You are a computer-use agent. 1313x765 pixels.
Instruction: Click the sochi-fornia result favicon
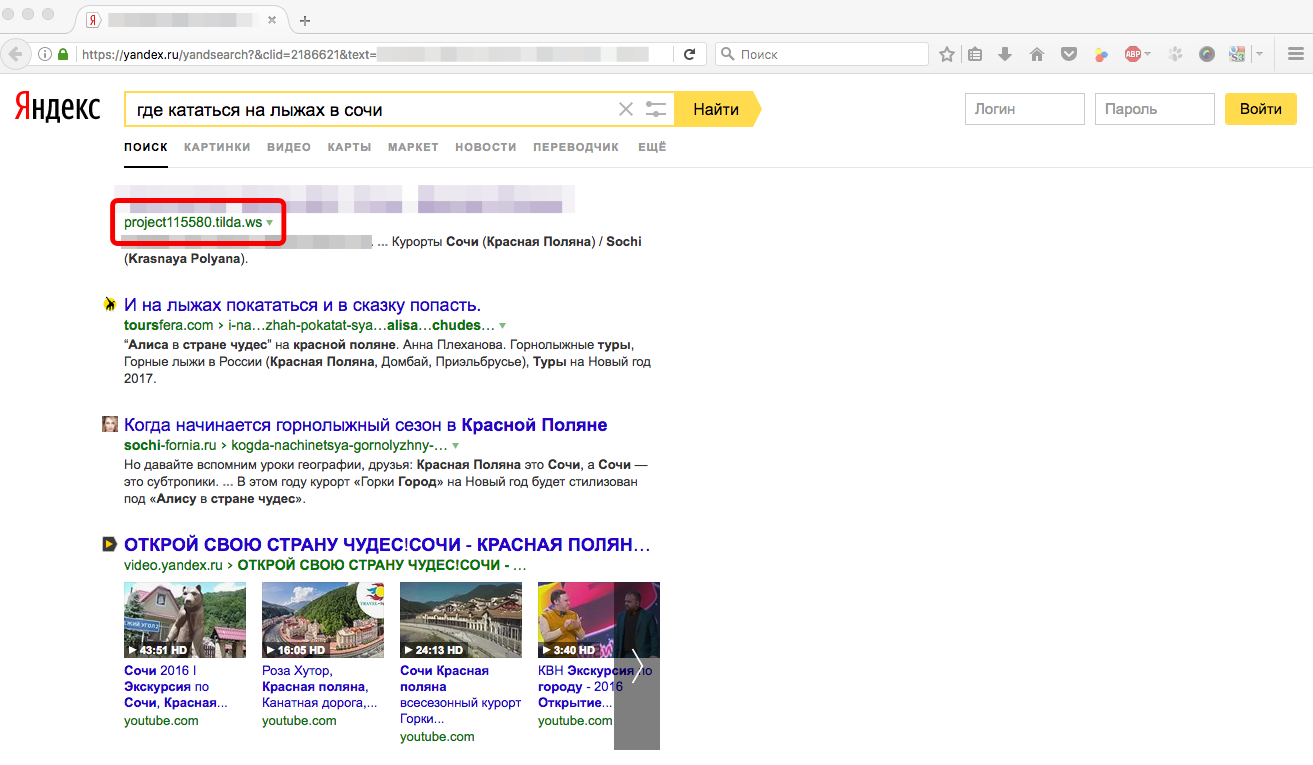tap(110, 424)
